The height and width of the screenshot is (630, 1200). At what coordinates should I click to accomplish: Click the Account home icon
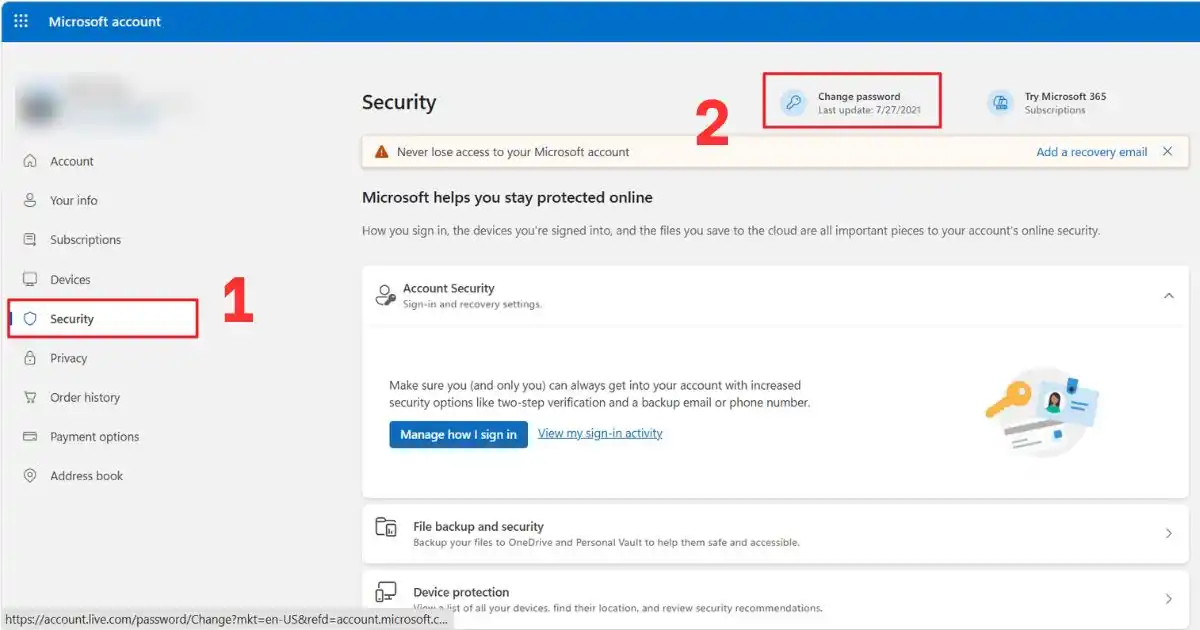click(x=30, y=161)
